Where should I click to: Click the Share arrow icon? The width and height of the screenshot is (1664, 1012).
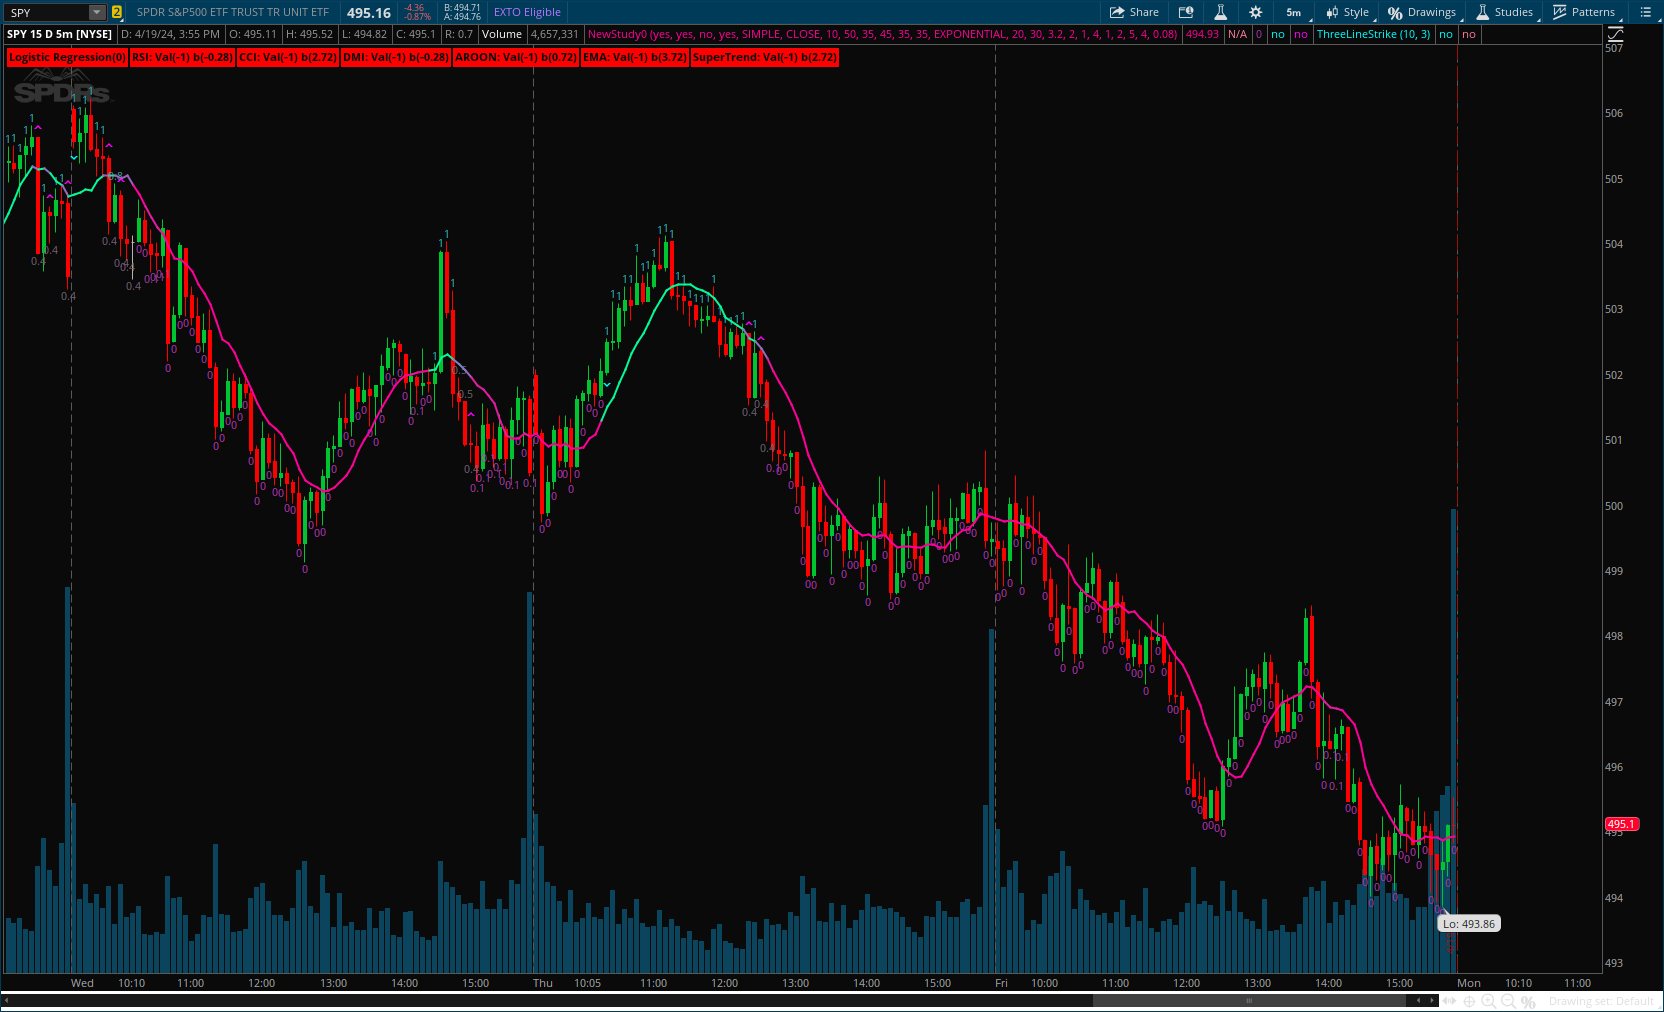point(1117,12)
